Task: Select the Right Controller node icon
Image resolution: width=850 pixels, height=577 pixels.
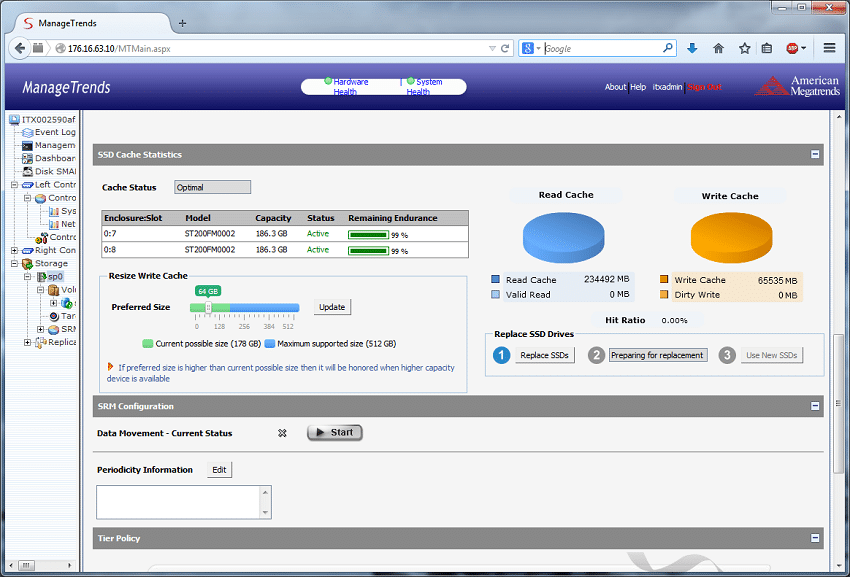Action: 28,251
